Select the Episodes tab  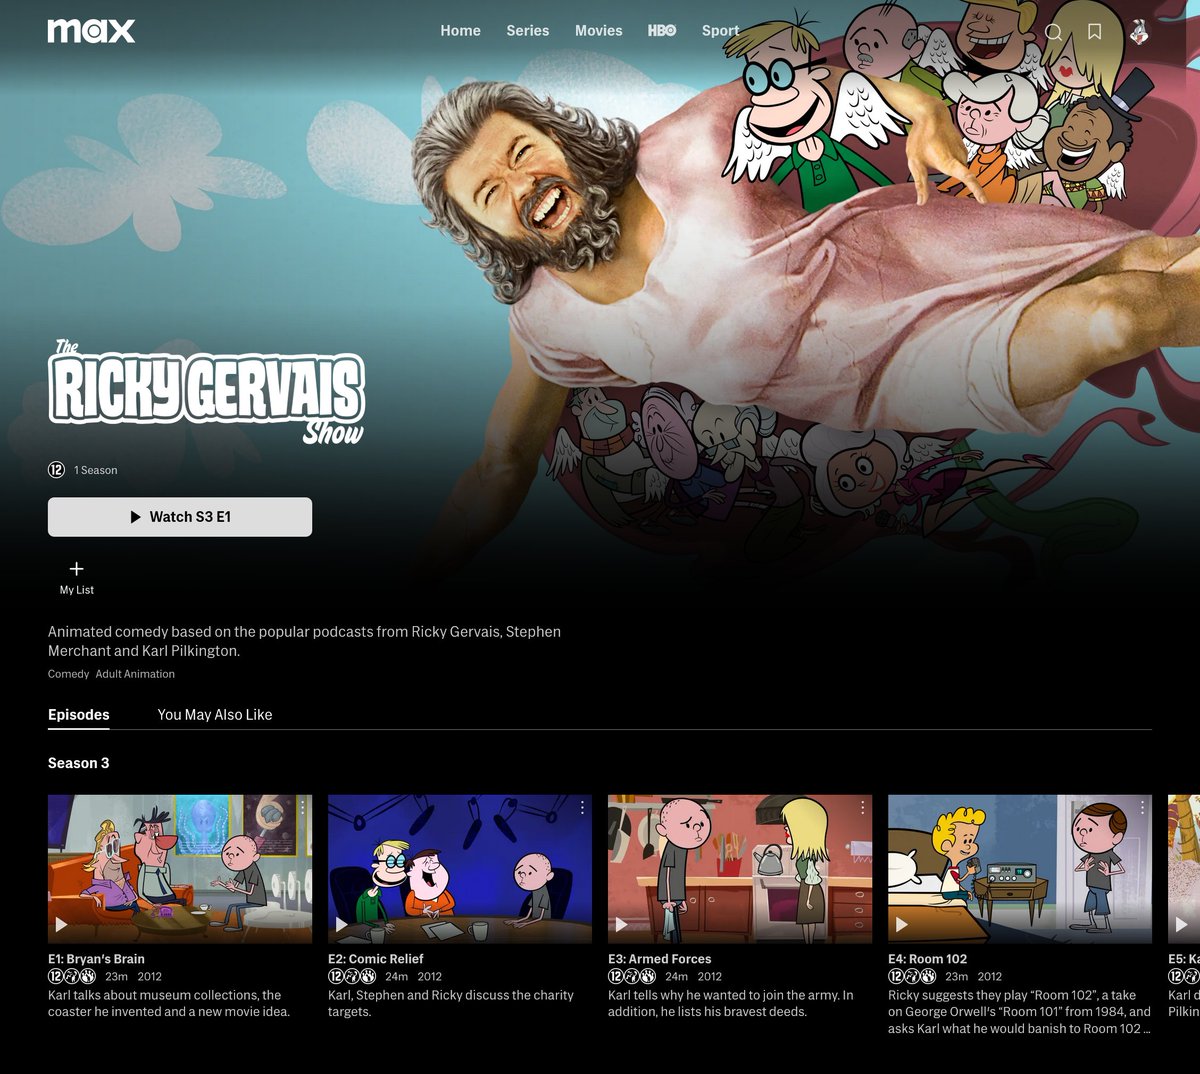pyautogui.click(x=79, y=714)
